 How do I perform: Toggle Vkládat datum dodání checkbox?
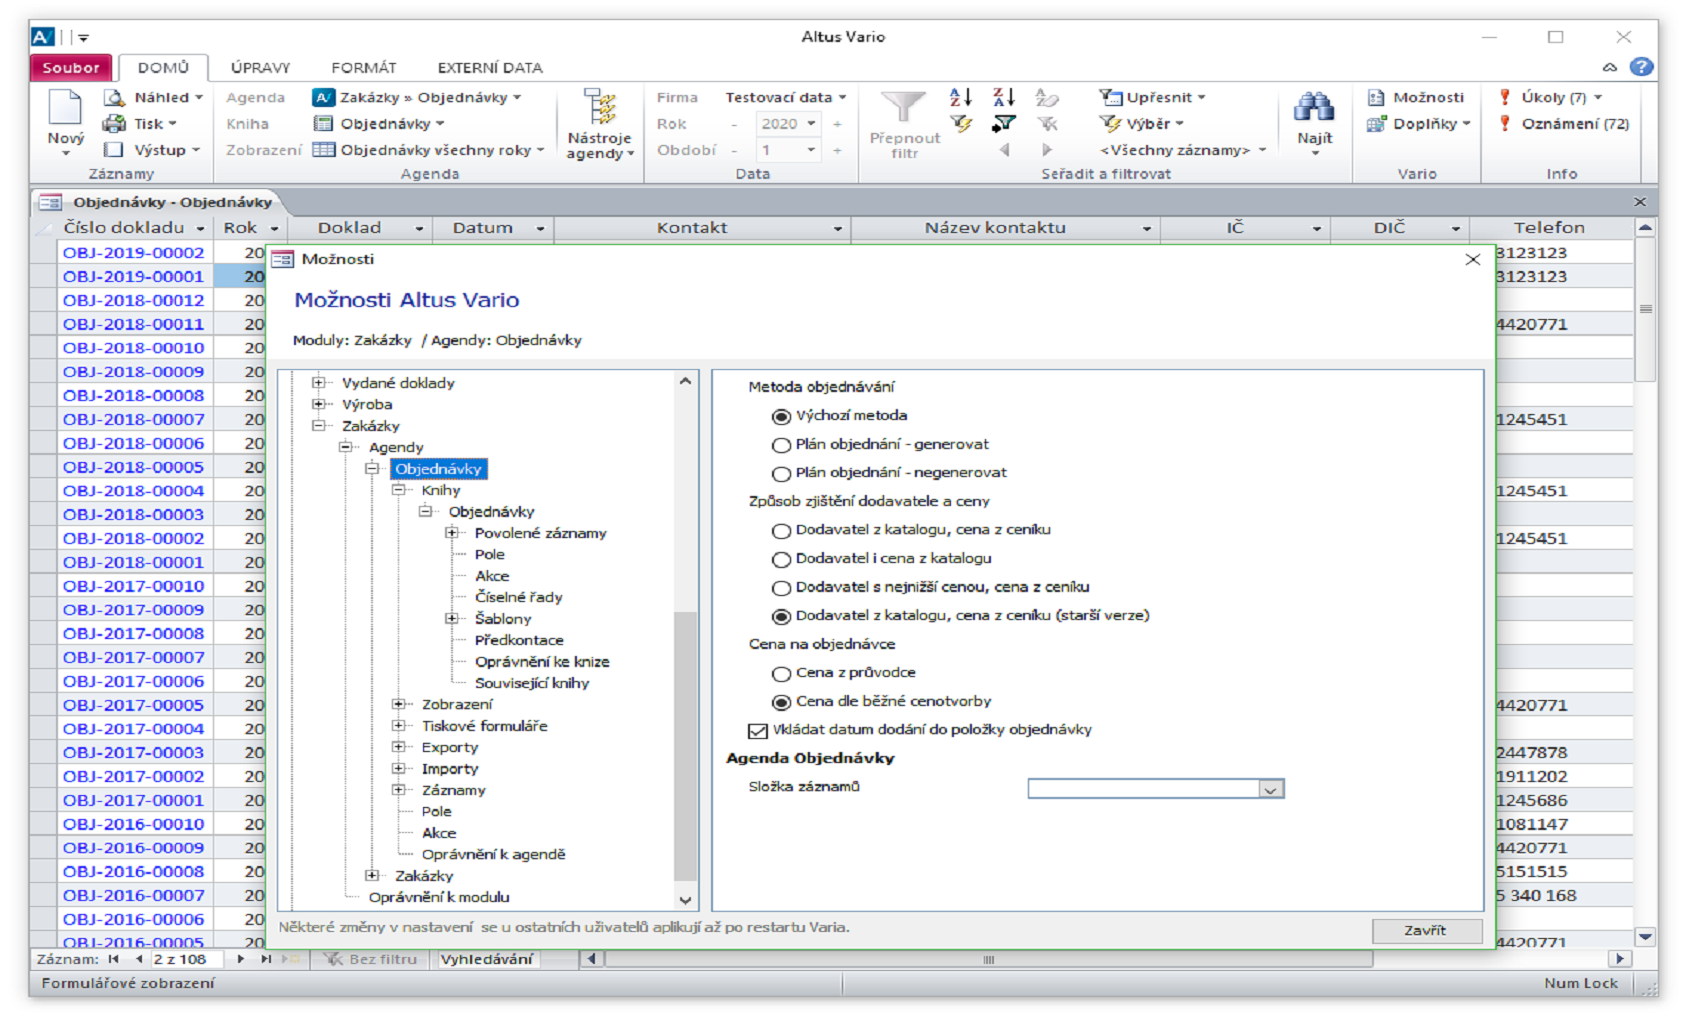(758, 731)
